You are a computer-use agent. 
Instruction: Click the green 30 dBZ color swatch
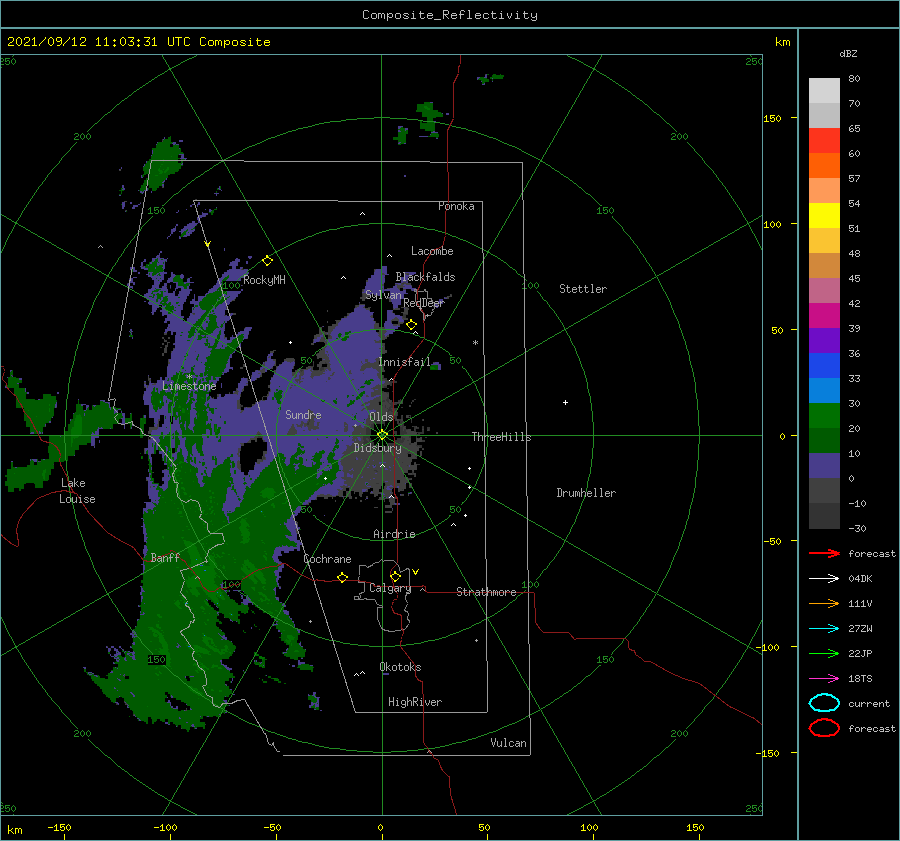(824, 416)
